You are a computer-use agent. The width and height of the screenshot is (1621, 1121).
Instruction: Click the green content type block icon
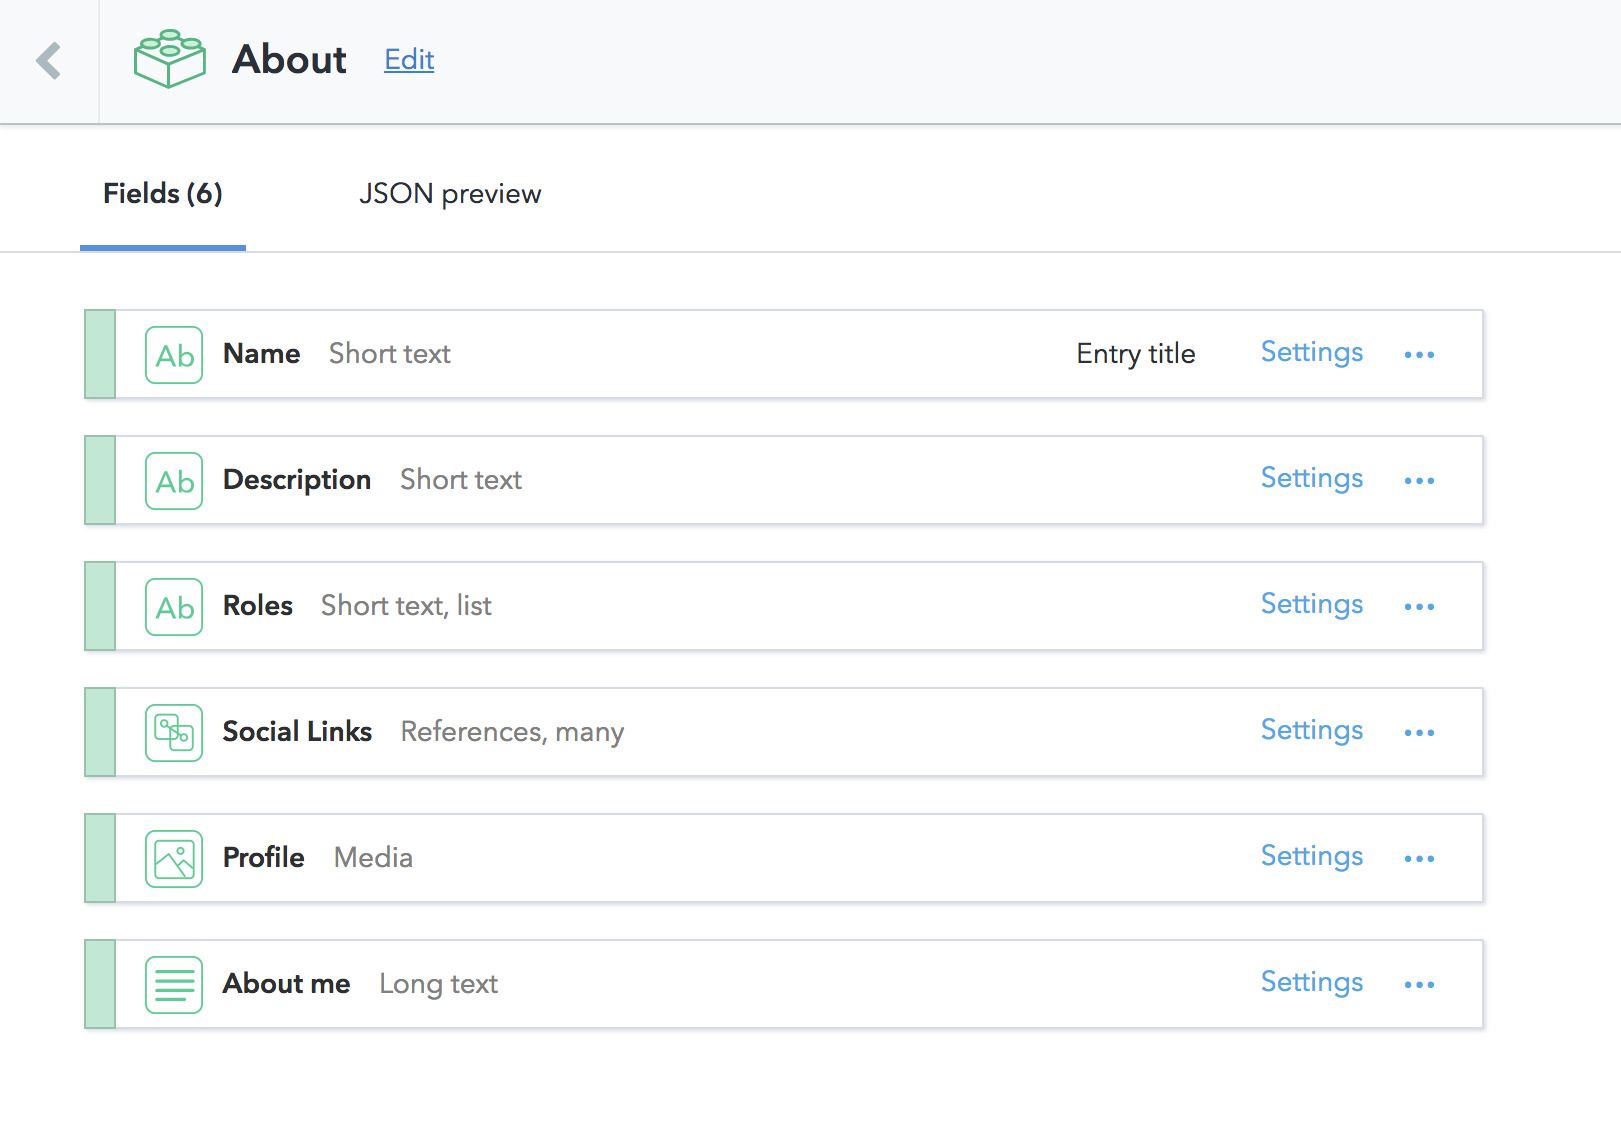tap(169, 59)
